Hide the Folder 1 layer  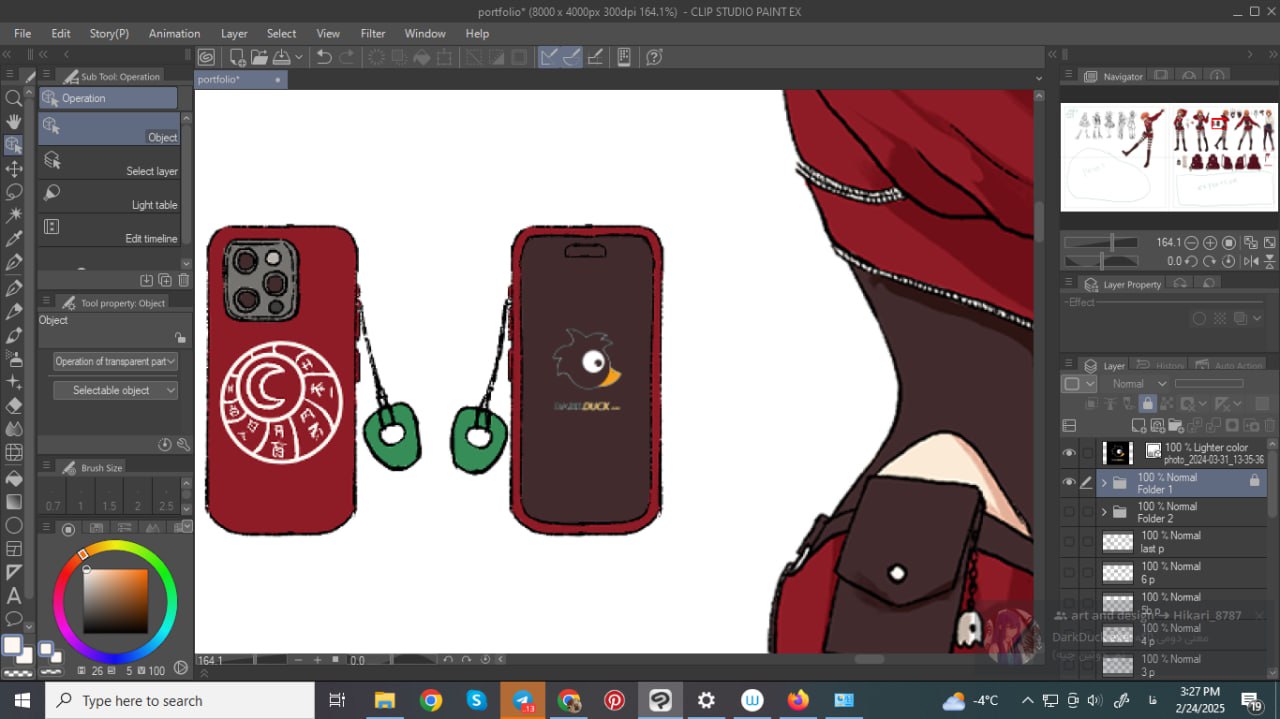pos(1069,483)
